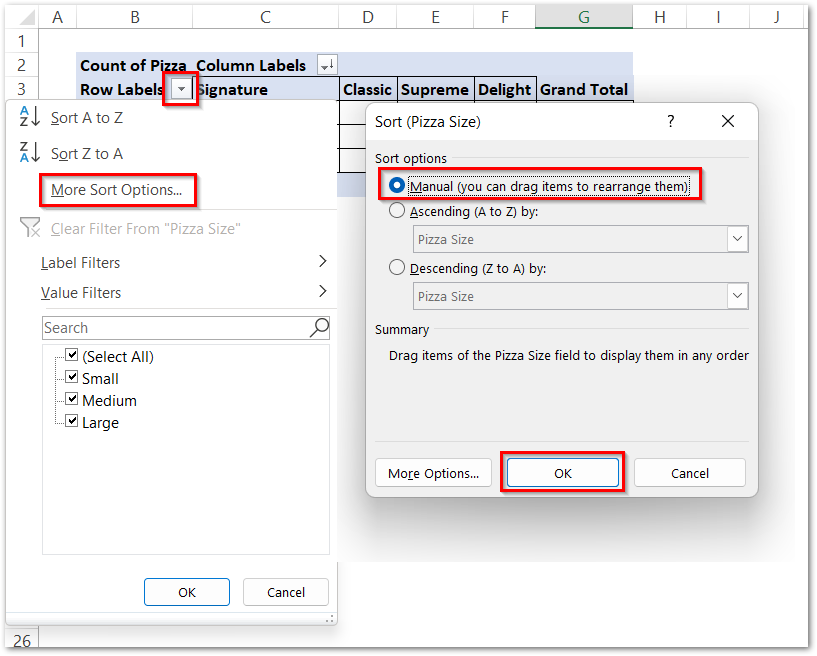817x656 pixels.
Task: Open the Row Labels filter dropdown
Action: pyautogui.click(x=180, y=89)
